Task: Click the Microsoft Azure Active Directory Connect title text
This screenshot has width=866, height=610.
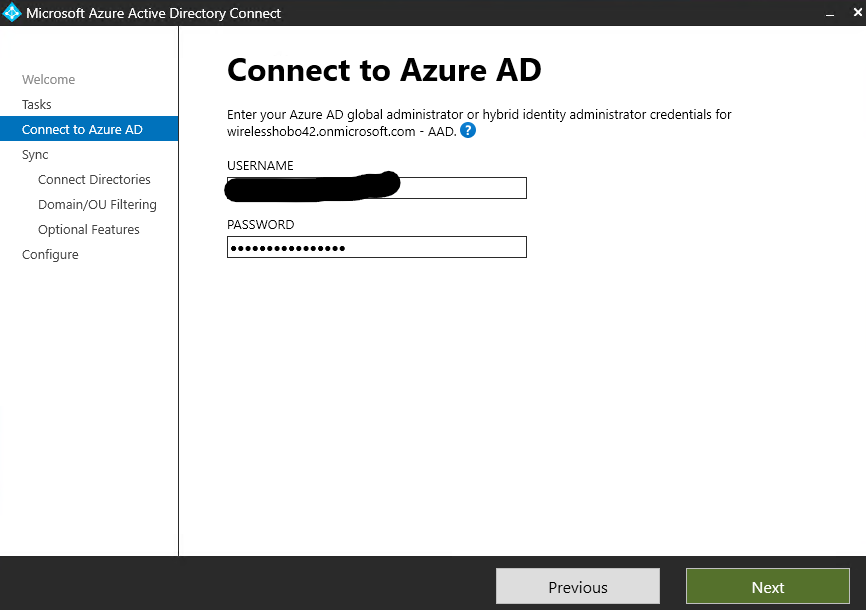Action: pos(153,13)
